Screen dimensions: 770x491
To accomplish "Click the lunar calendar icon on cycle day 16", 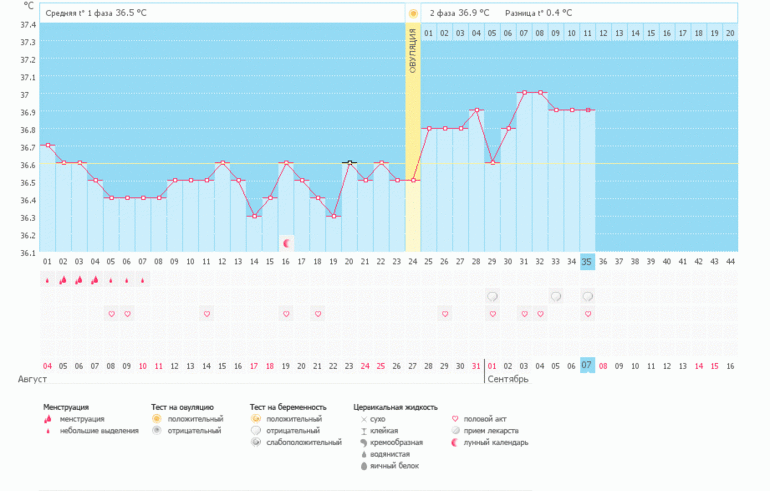I will point(286,242).
